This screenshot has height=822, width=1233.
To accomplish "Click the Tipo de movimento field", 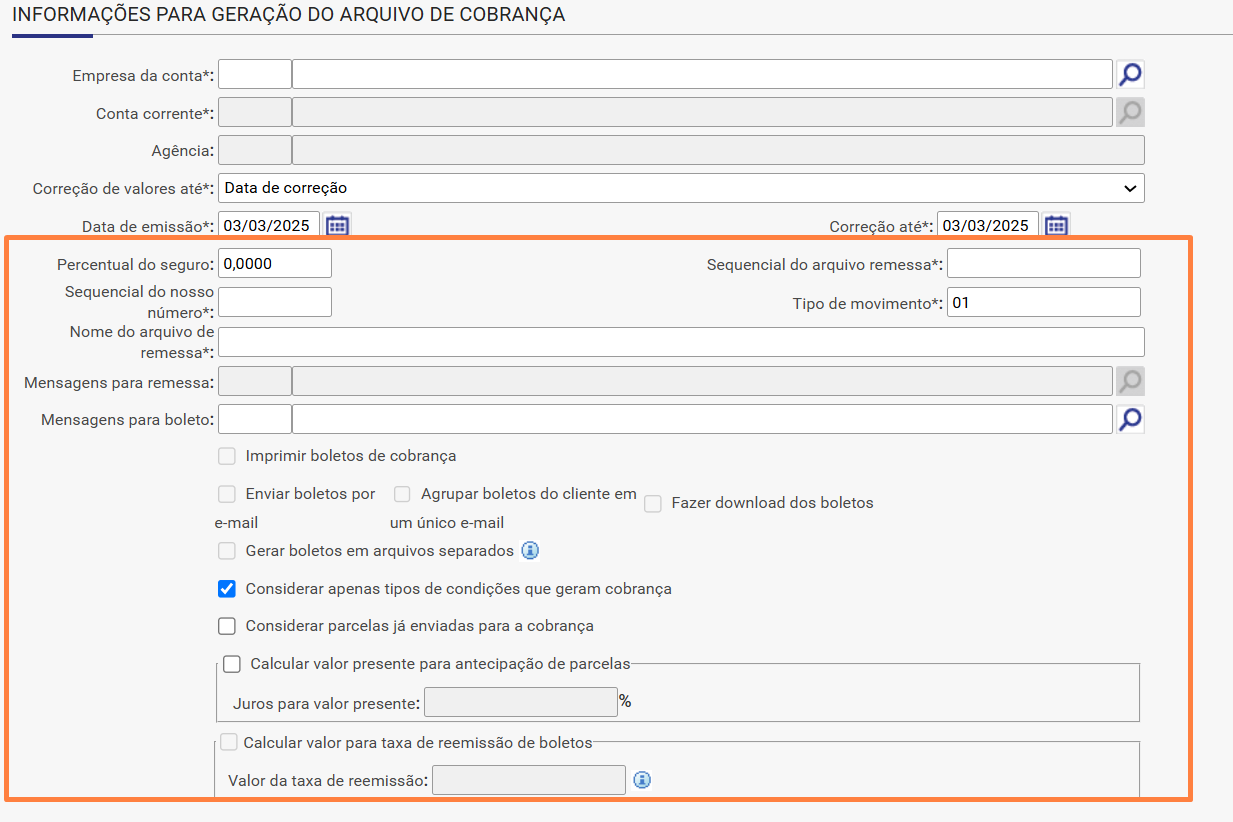I will (1044, 302).
